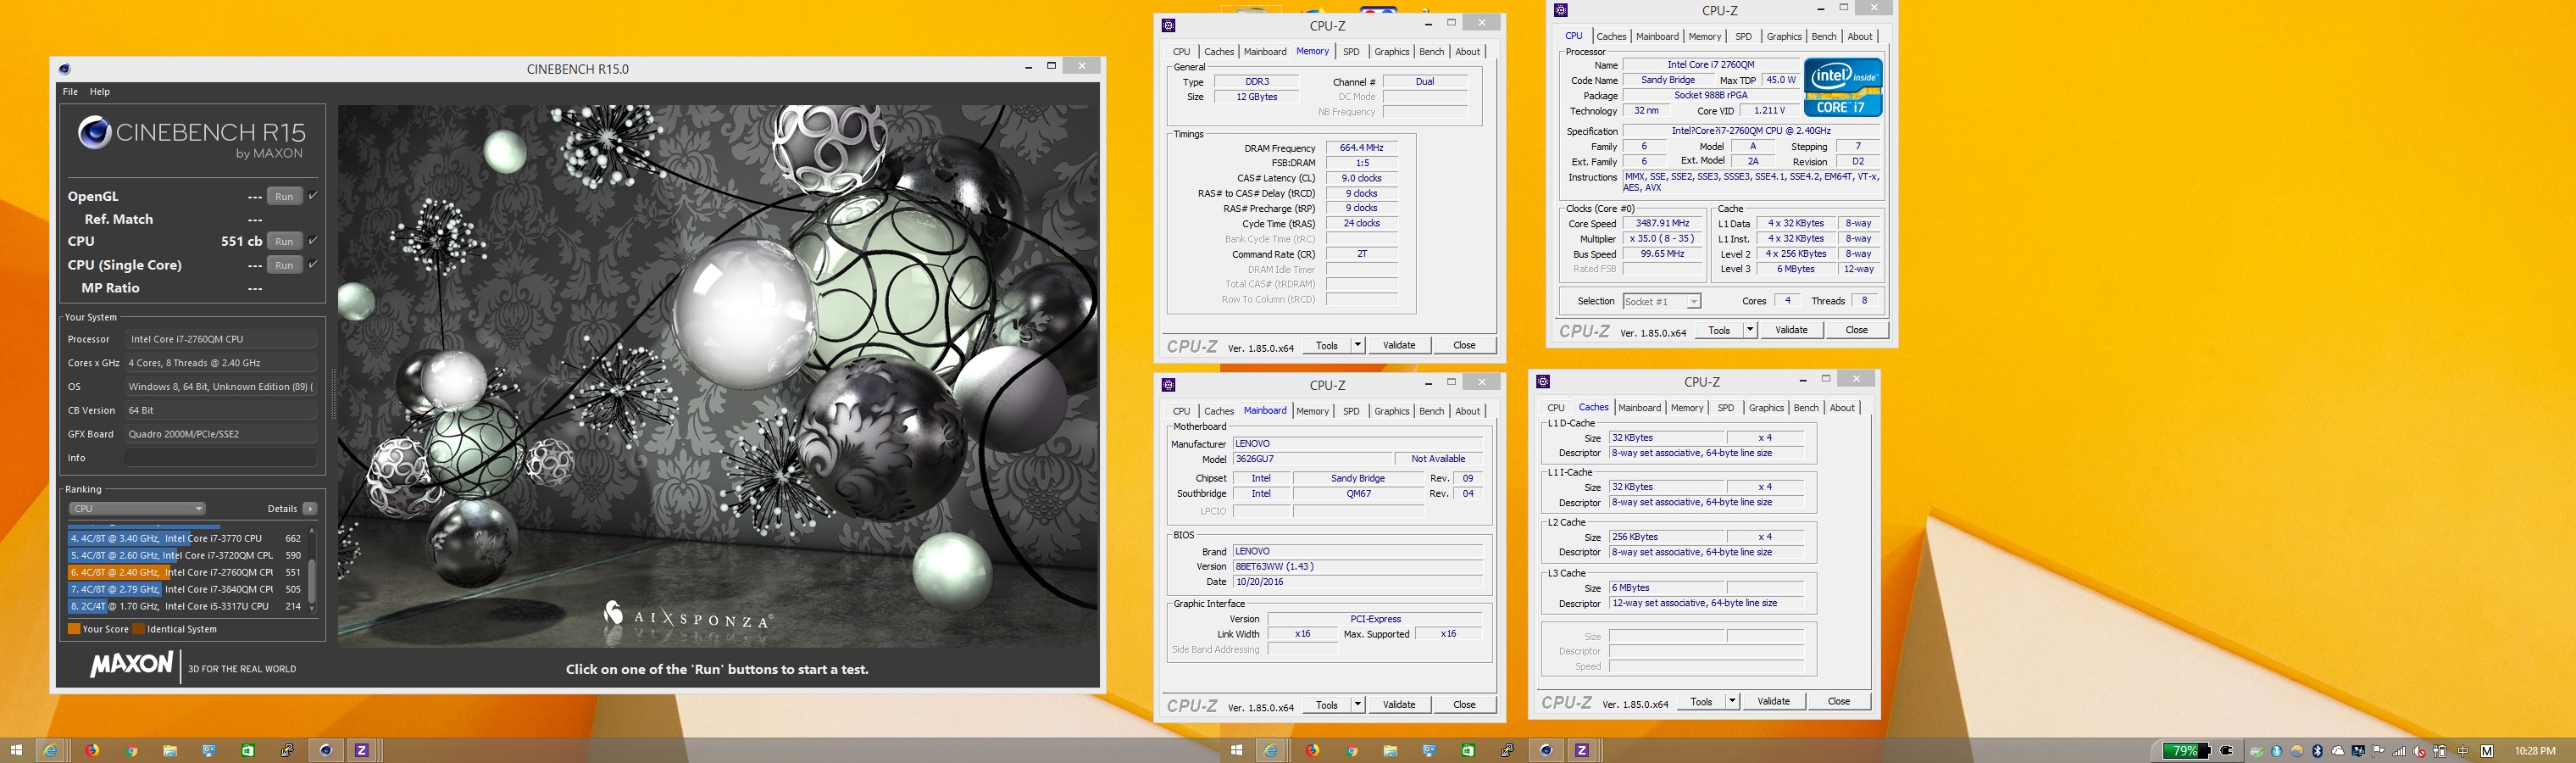The width and height of the screenshot is (2576, 763).
Task: Open the wireless signal bars tray icon
Action: [x=2398, y=751]
